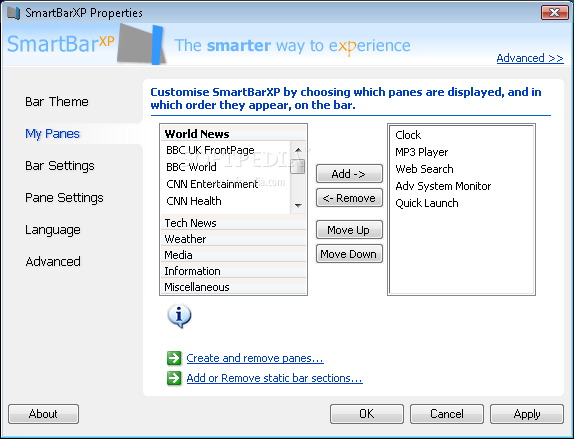Open the Bar Theme section

click(x=57, y=101)
